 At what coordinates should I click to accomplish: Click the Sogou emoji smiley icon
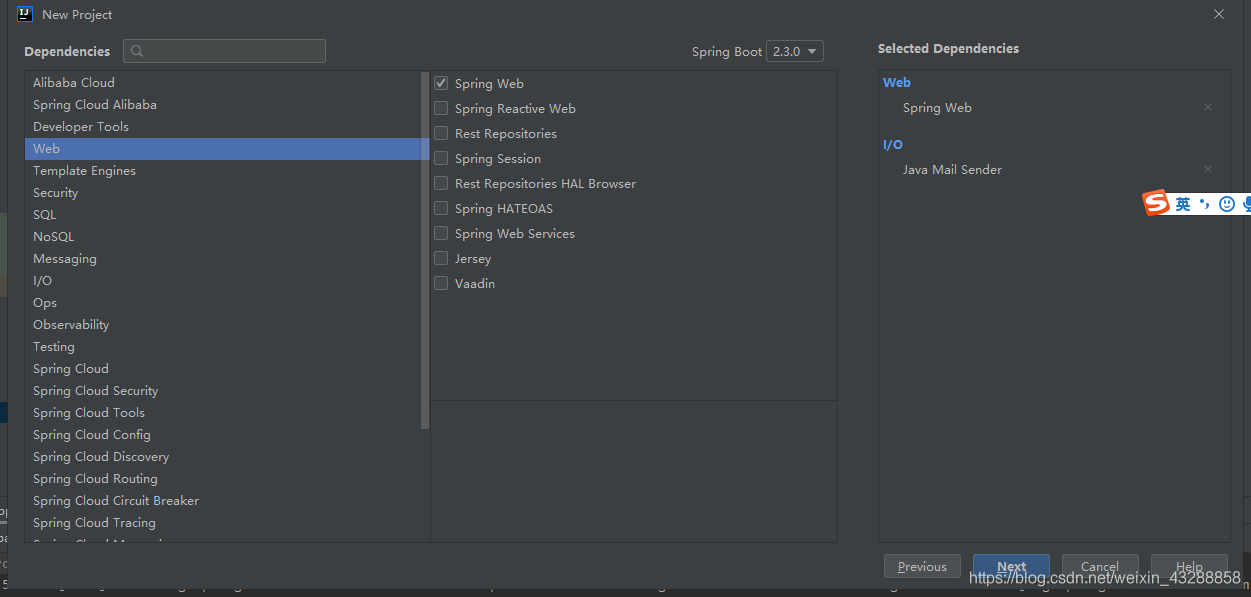tap(1226, 204)
